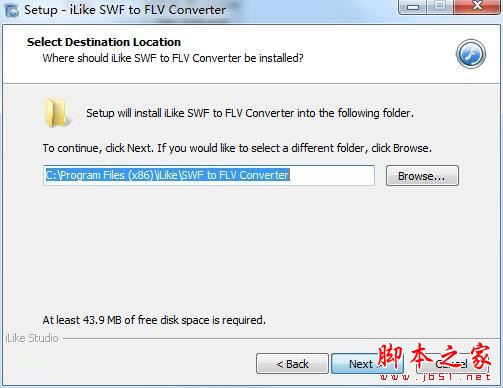Viewport: 503px width, 388px height.
Task: Proceed with the Next button
Action: coord(367,364)
